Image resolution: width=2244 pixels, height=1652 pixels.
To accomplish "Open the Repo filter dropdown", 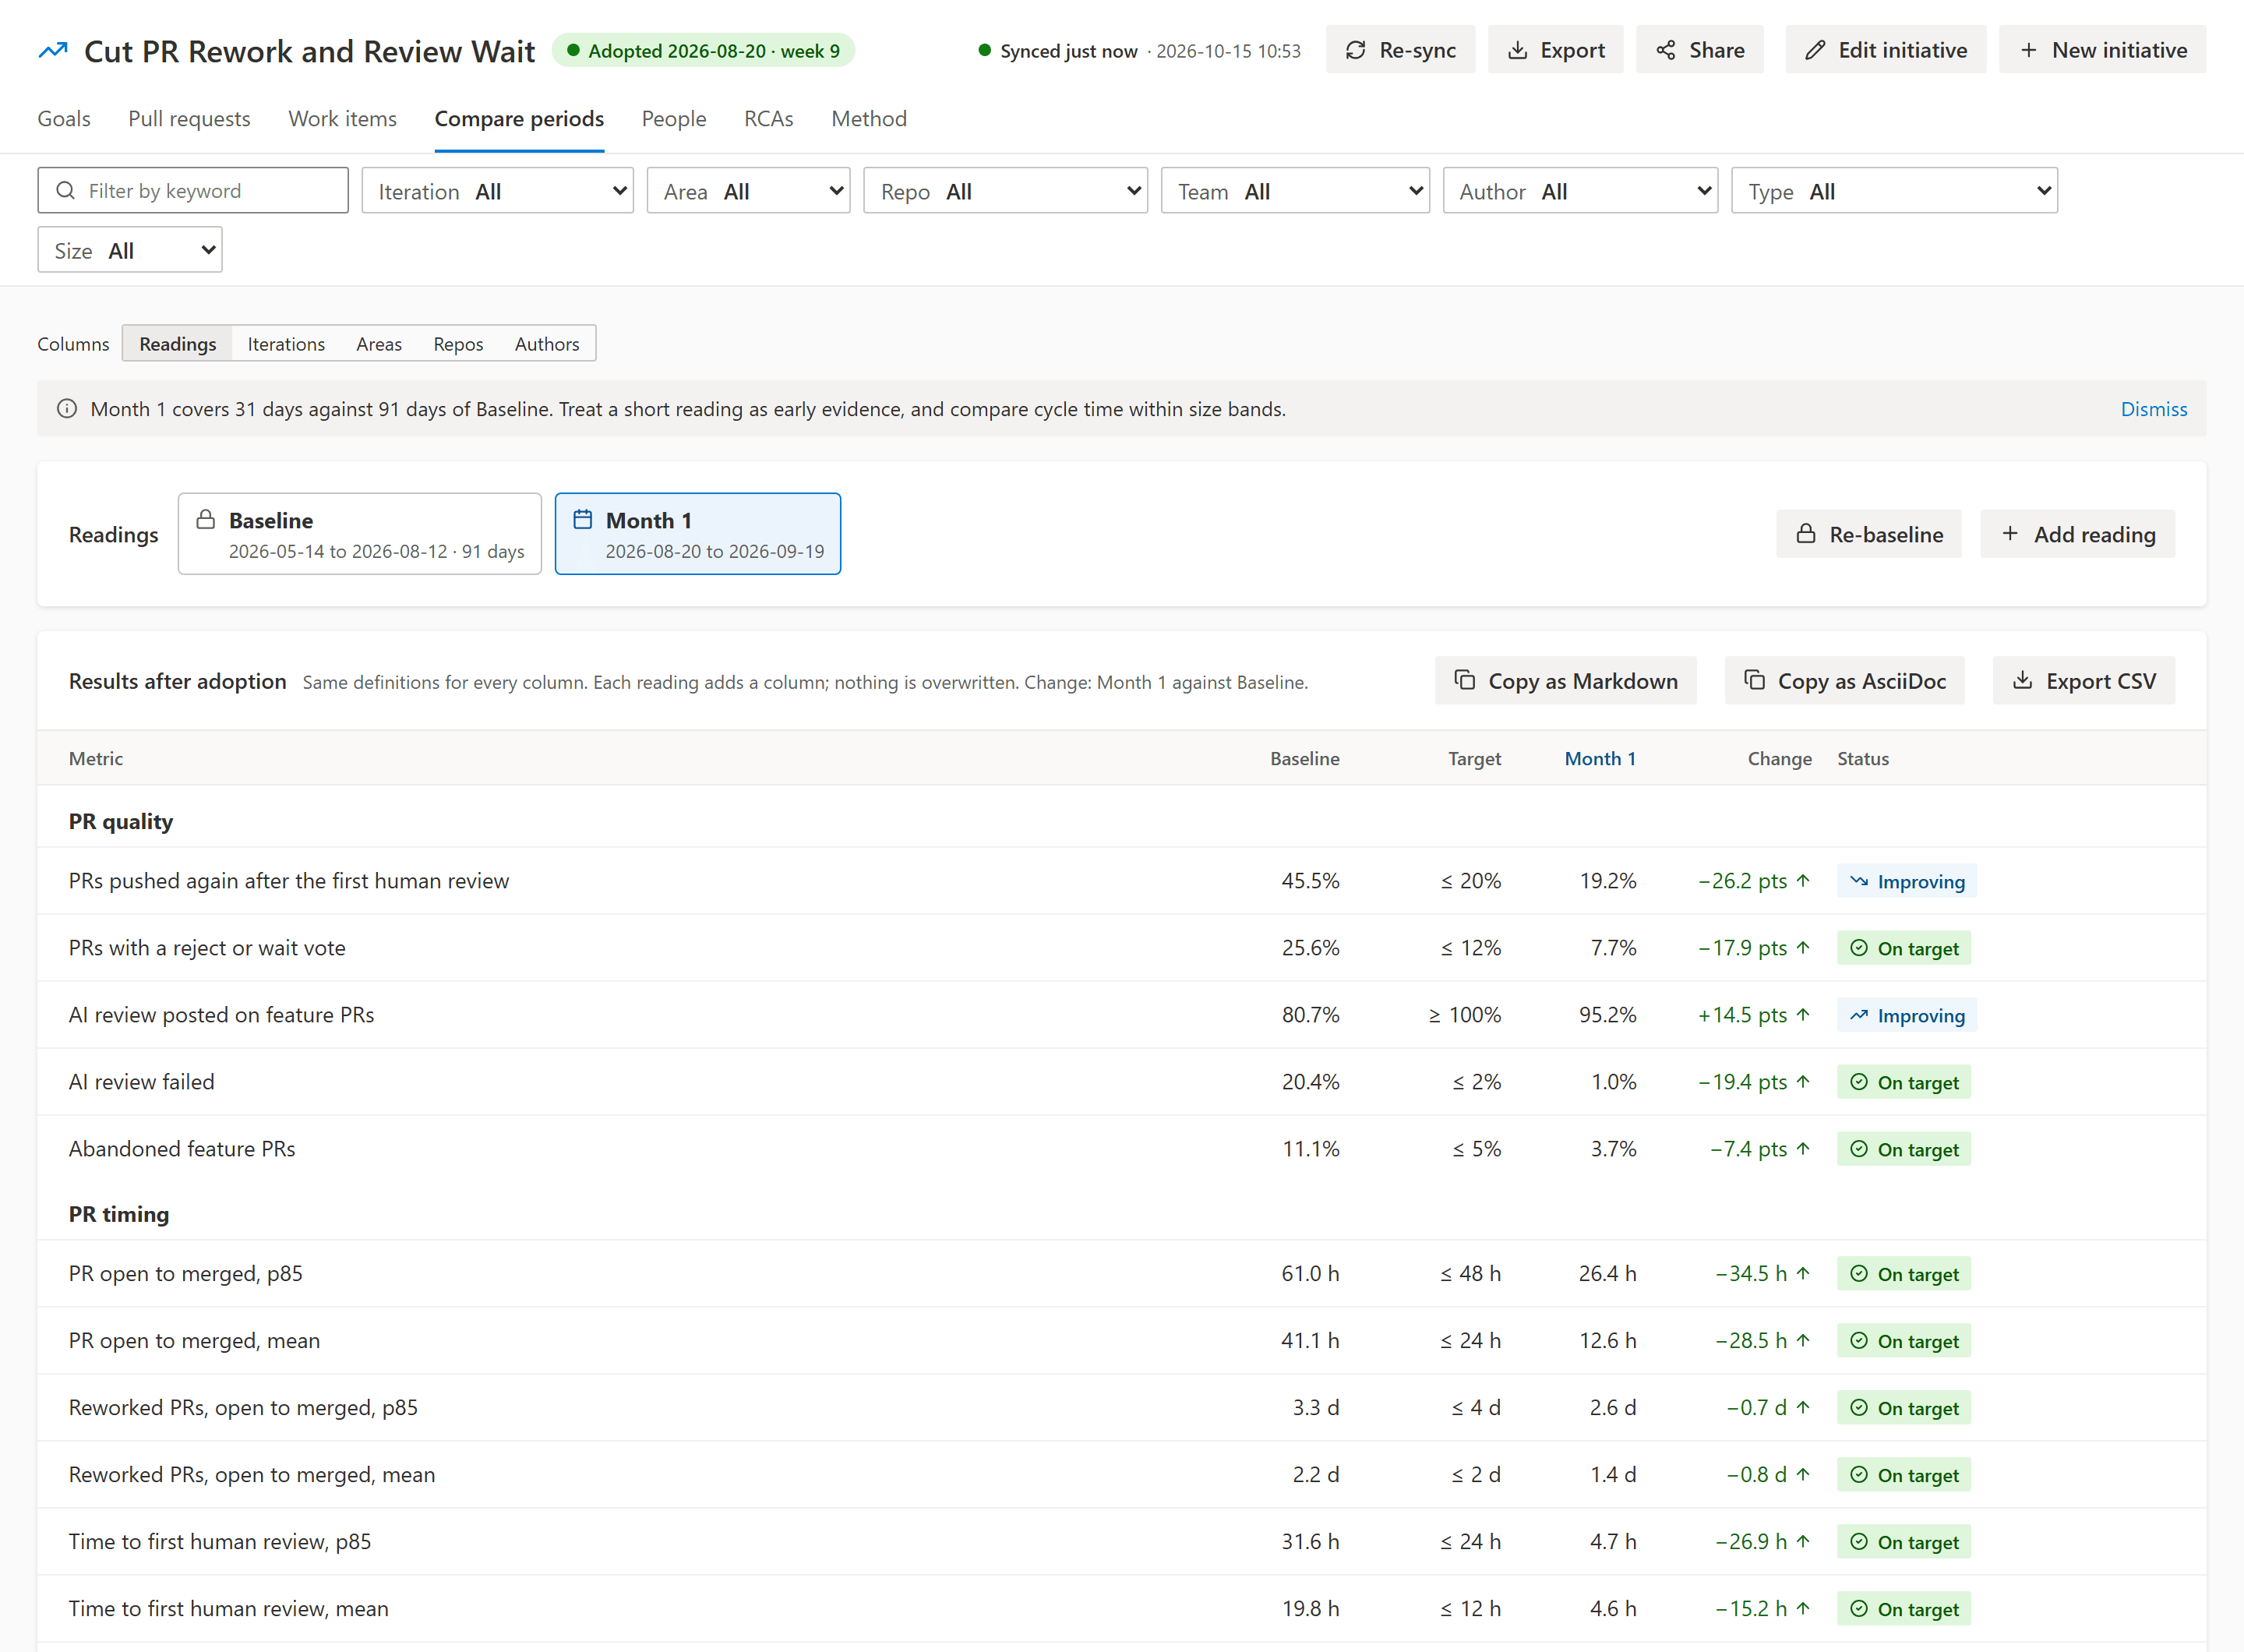I will 1006,190.
